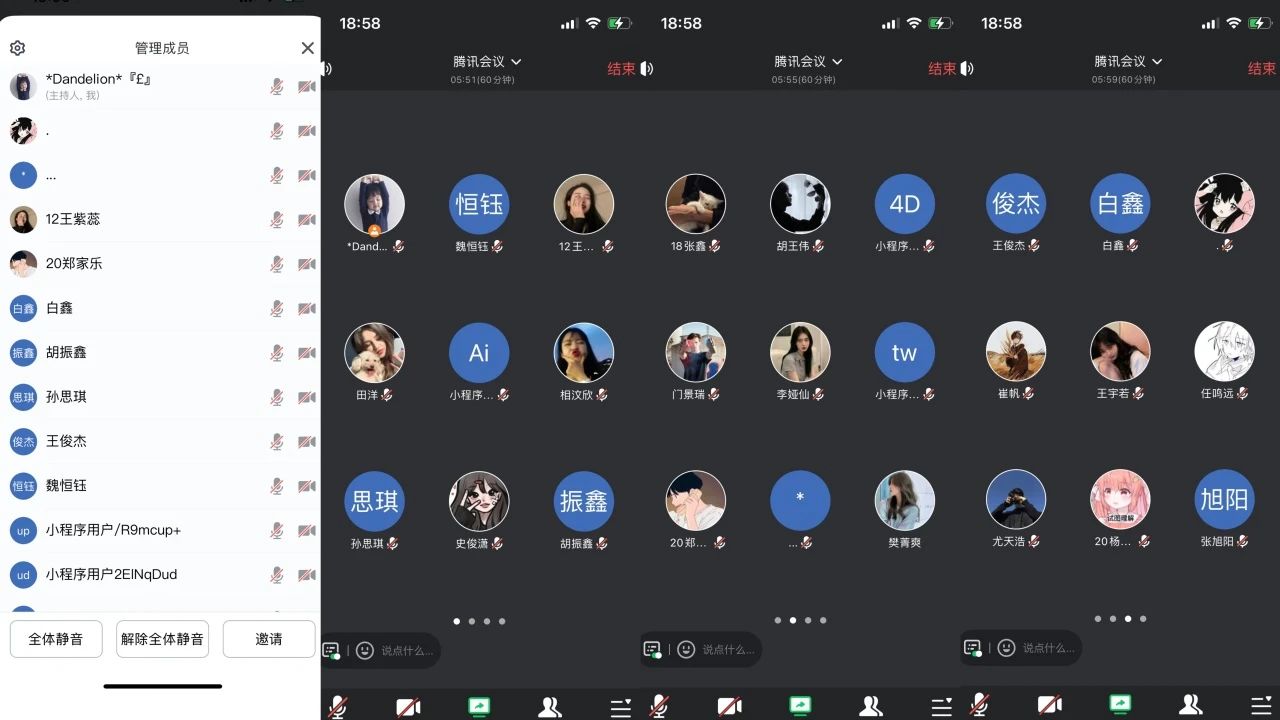Tap speaker icon left of 05:55 meeting title
Image resolution: width=1280 pixels, height=720 pixels.
(647, 69)
